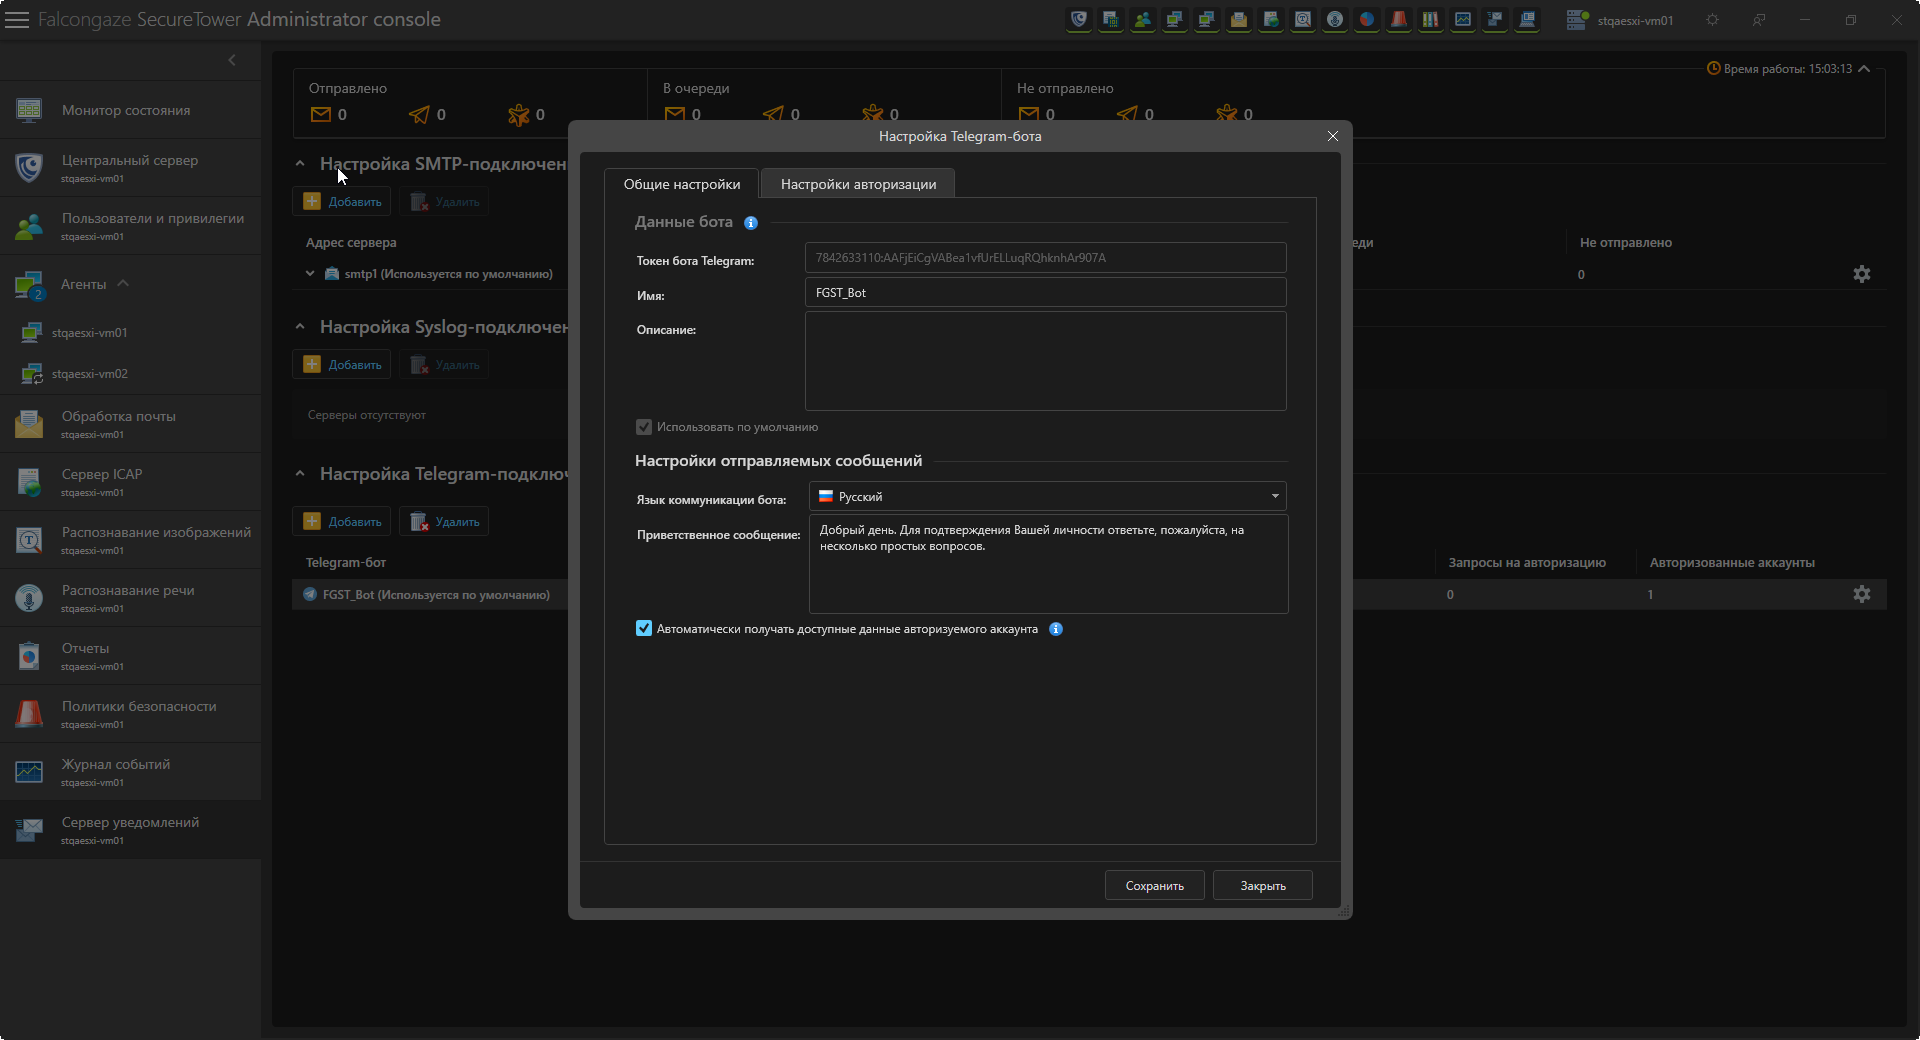Click the Токен бота Telegram field

(x=1045, y=257)
